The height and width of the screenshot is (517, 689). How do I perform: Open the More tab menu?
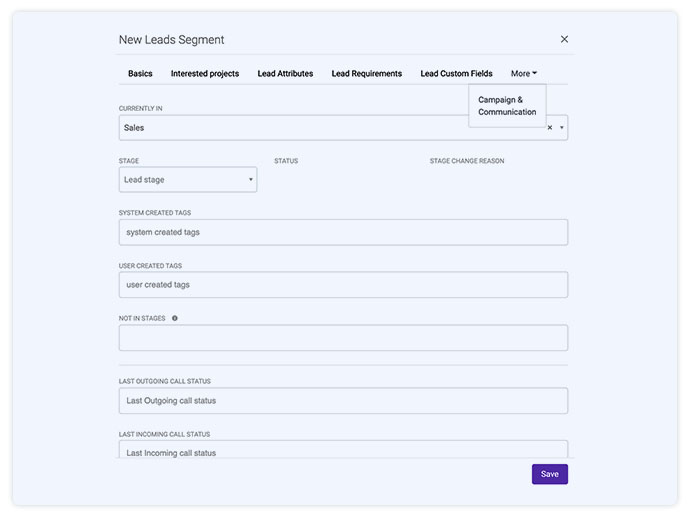(524, 73)
